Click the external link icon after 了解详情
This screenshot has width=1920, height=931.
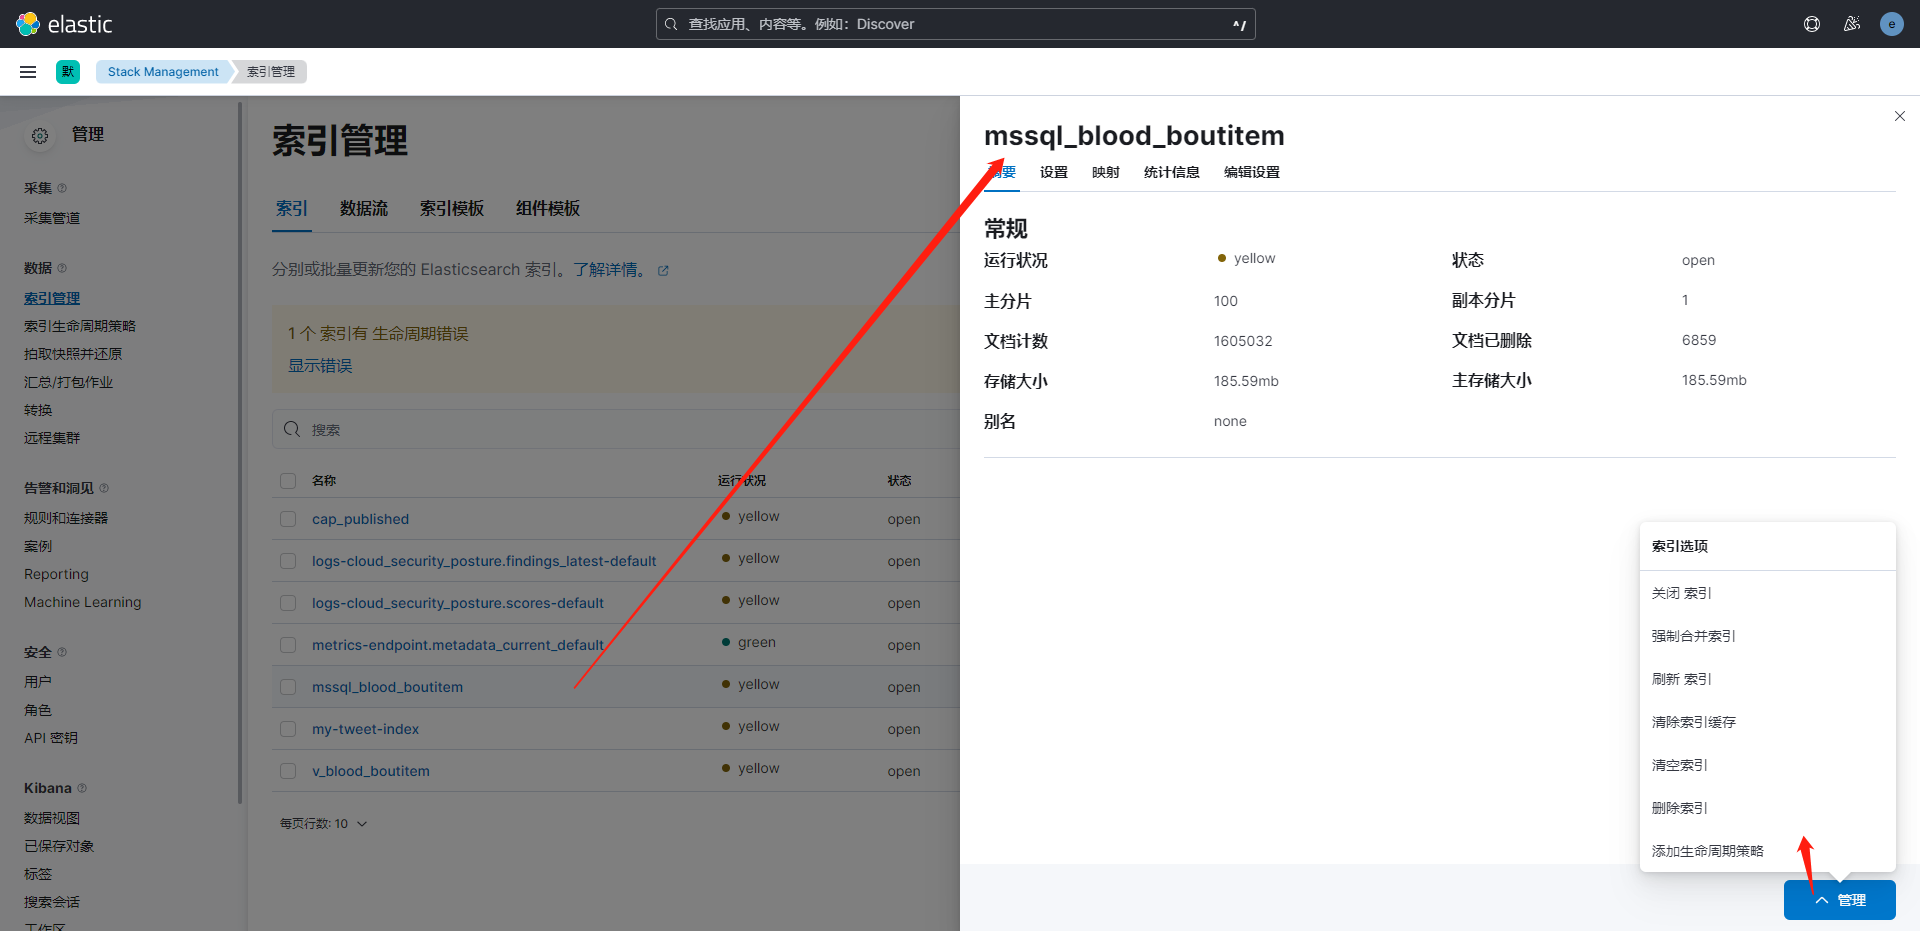click(x=663, y=271)
